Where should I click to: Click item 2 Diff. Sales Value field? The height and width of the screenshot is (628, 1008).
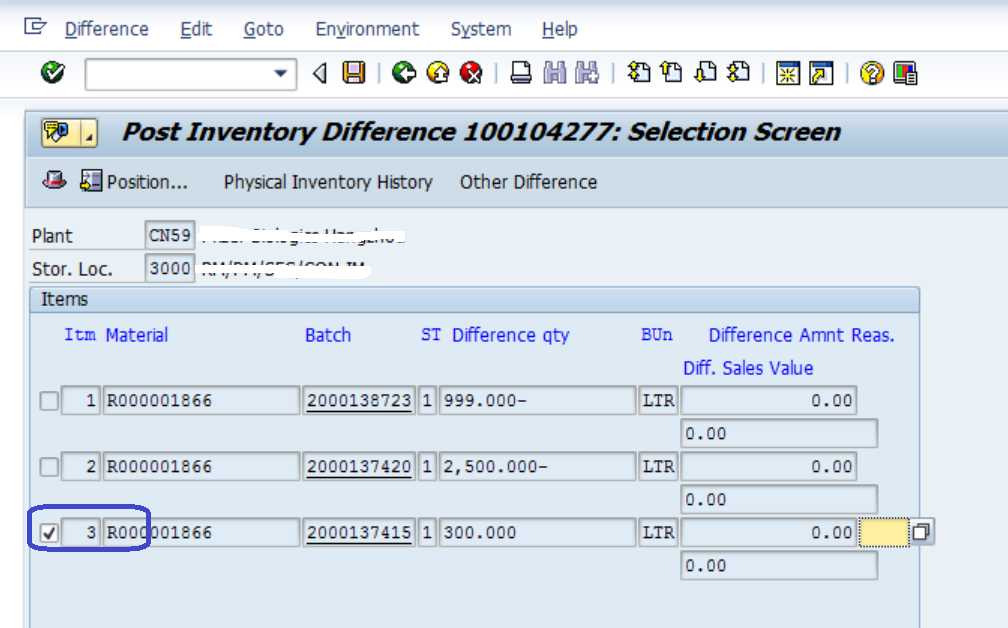click(x=778, y=499)
